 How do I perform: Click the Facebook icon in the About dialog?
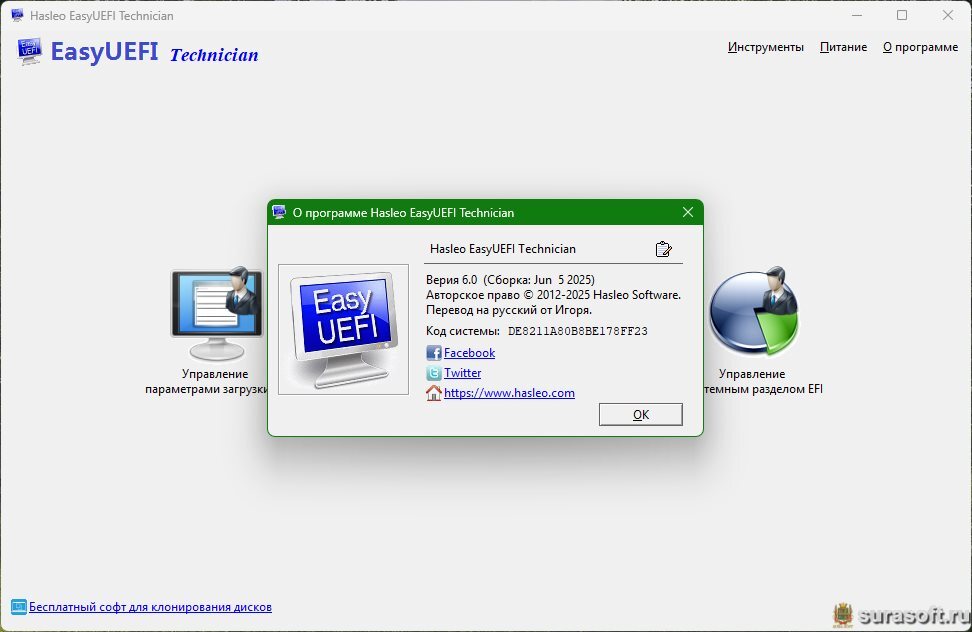[434, 353]
